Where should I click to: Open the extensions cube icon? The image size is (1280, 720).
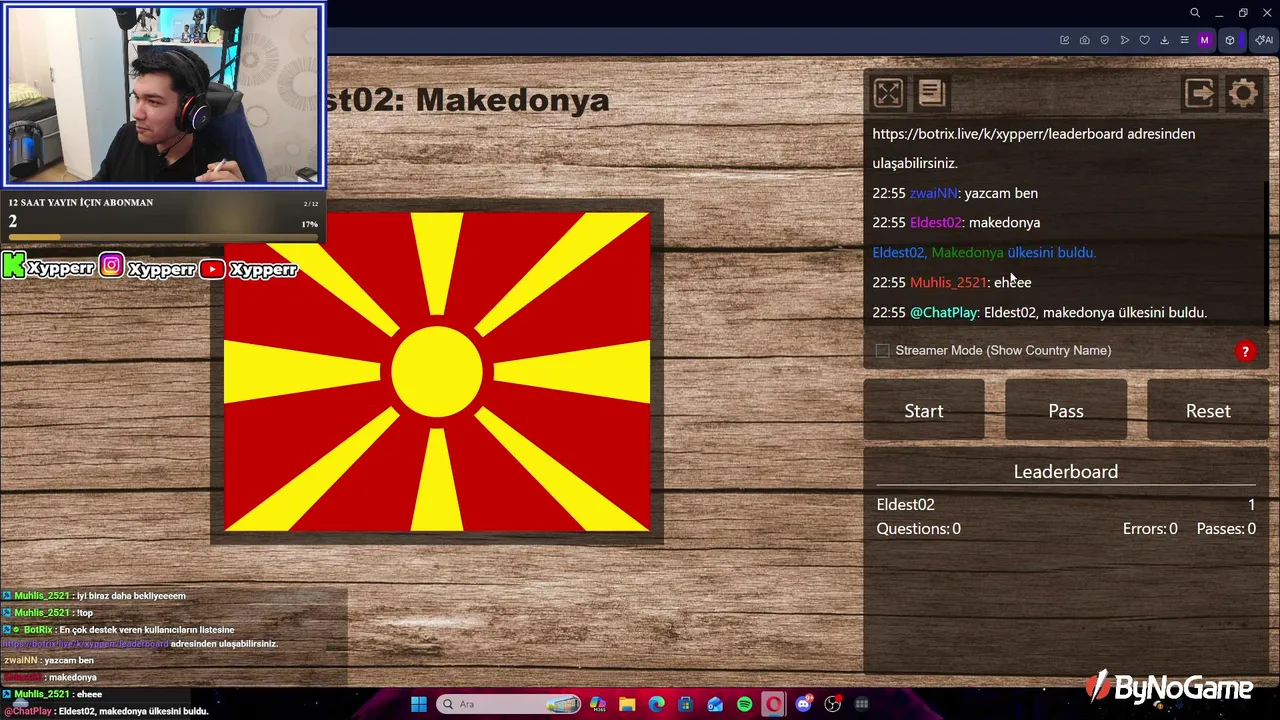click(x=1230, y=40)
